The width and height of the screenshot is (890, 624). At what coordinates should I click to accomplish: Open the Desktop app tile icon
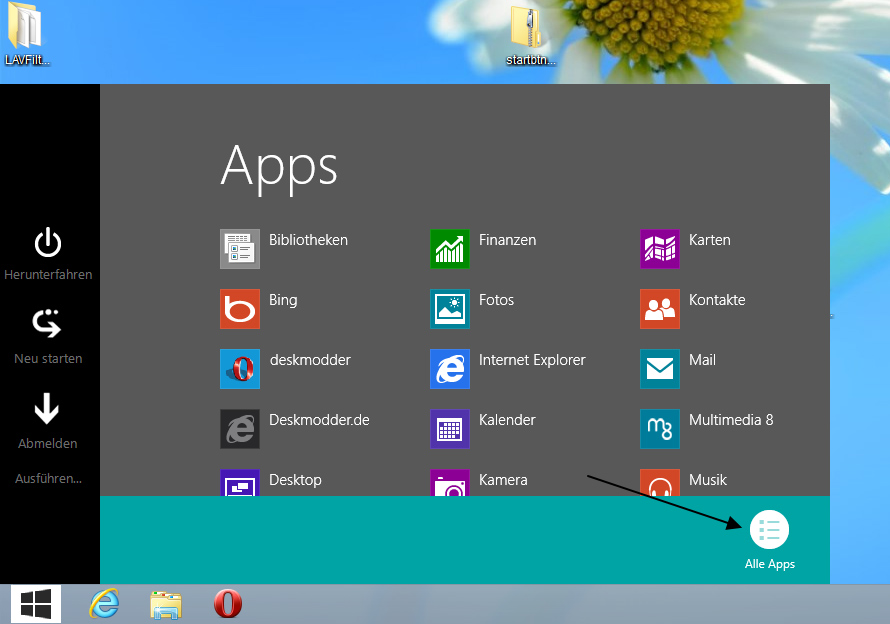coord(240,483)
